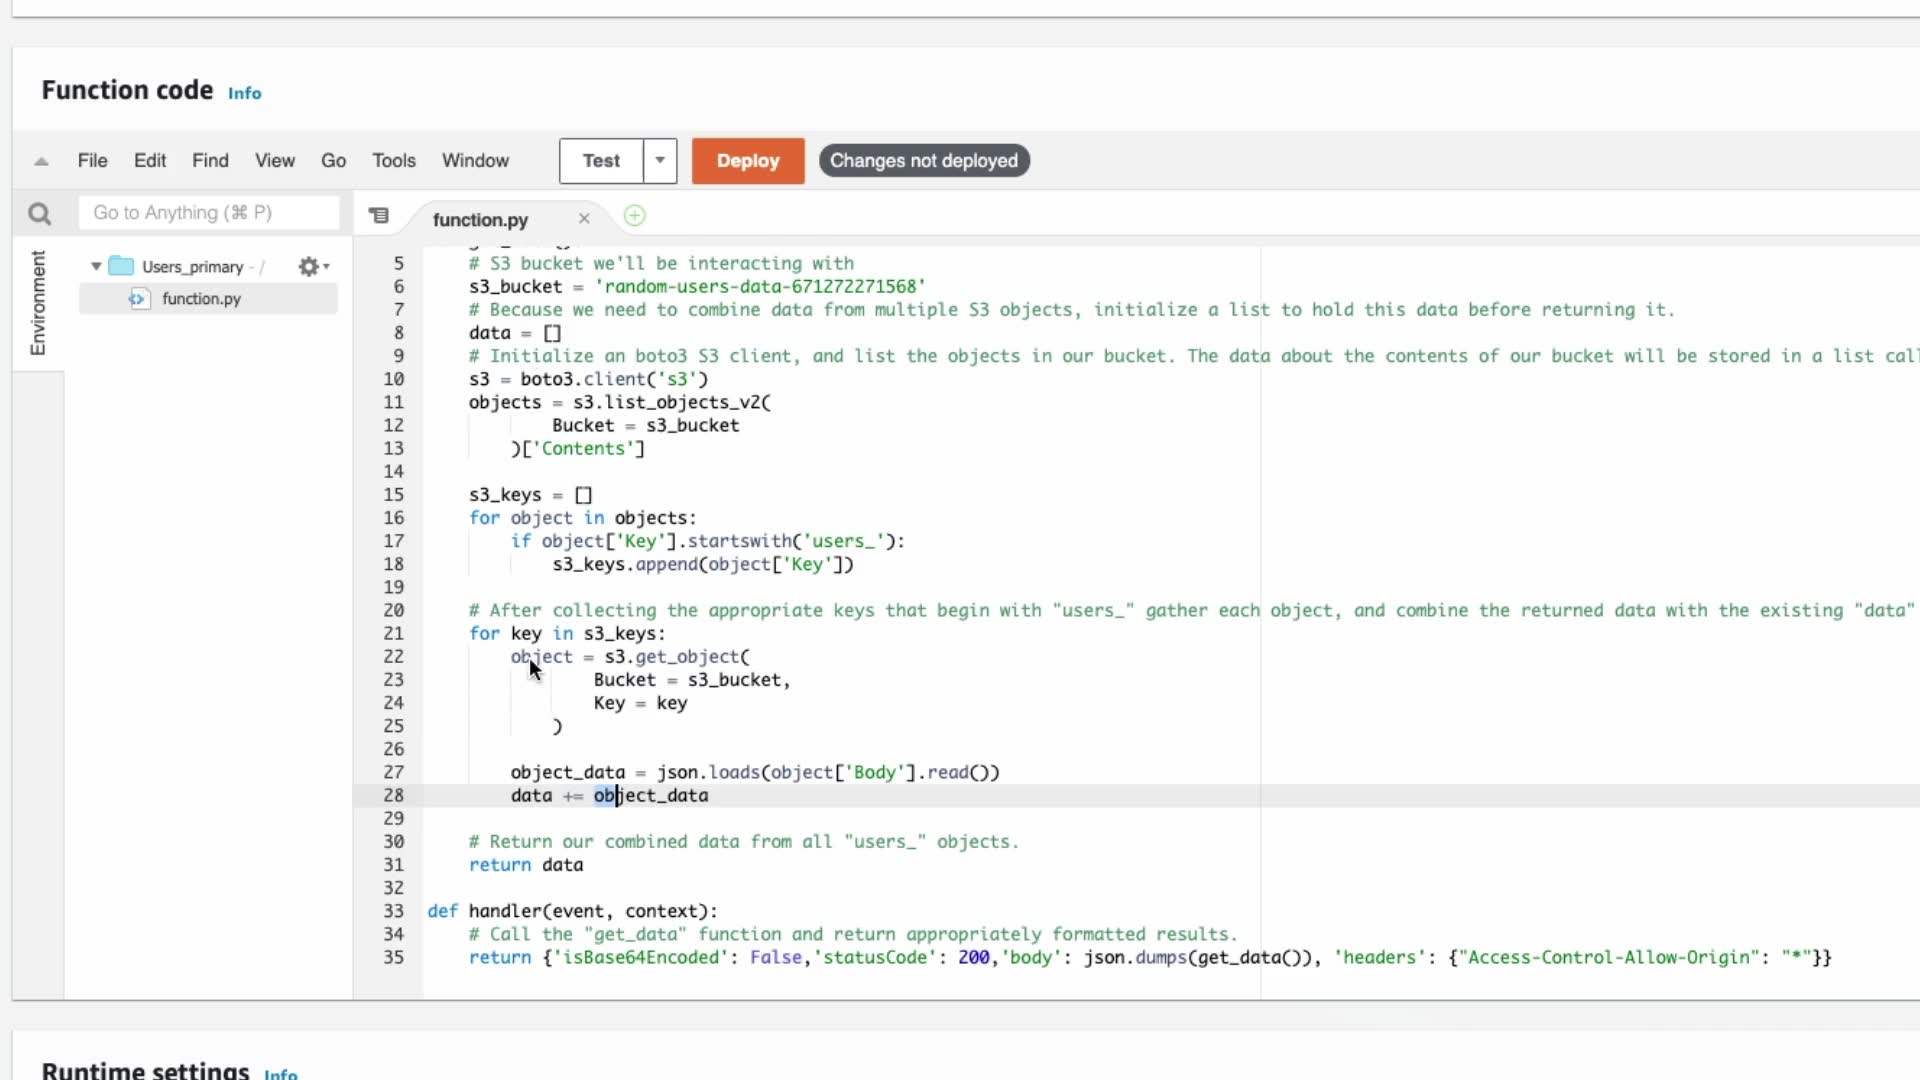Open the File menu
This screenshot has height=1080, width=1920.
pos(92,161)
